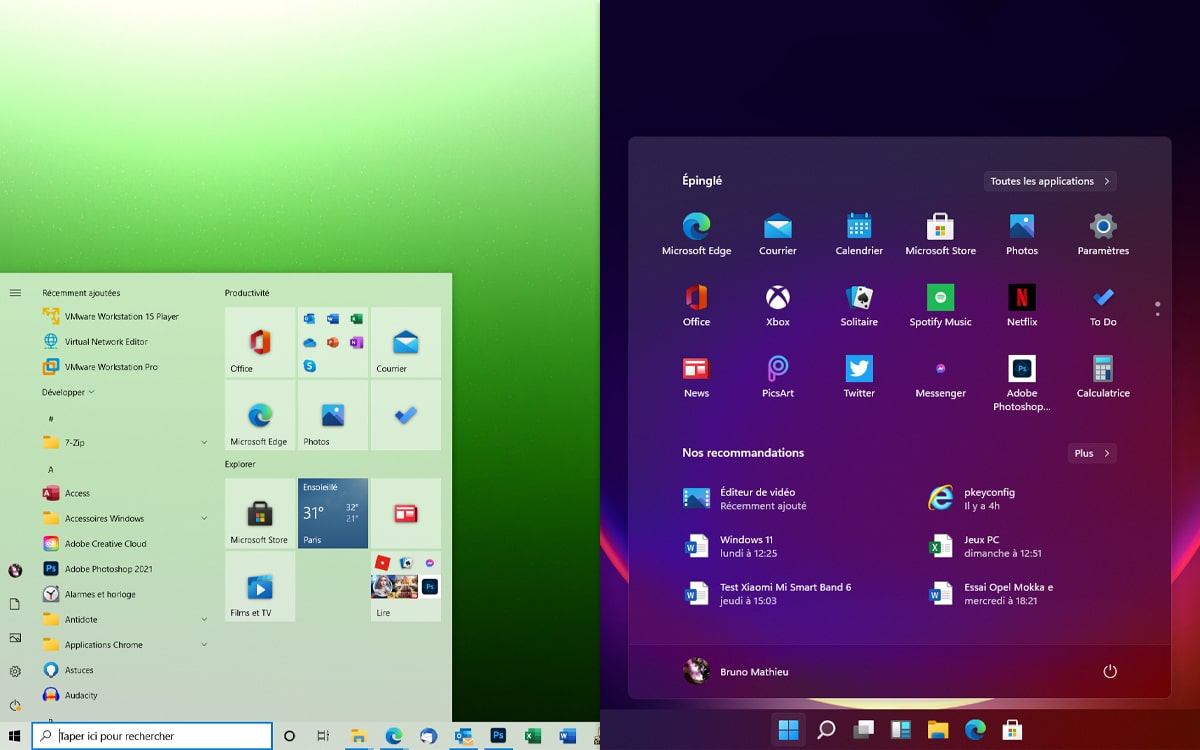1200x750 pixels.
Task: Open Photoshop from the Windows 10 taskbar
Action: click(x=498, y=736)
